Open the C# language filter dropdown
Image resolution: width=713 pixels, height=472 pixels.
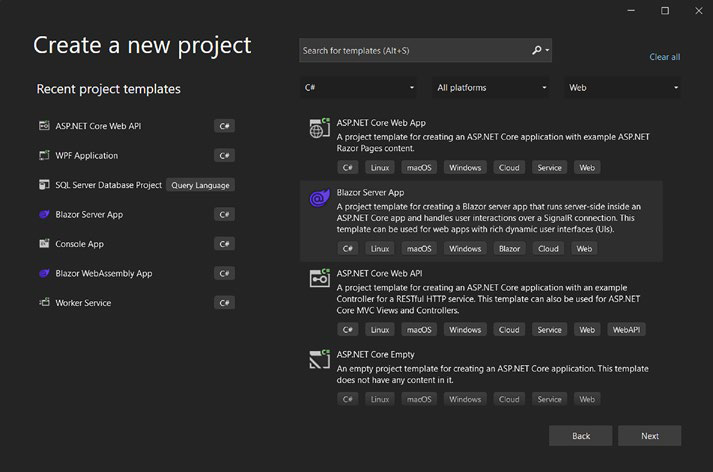(359, 87)
